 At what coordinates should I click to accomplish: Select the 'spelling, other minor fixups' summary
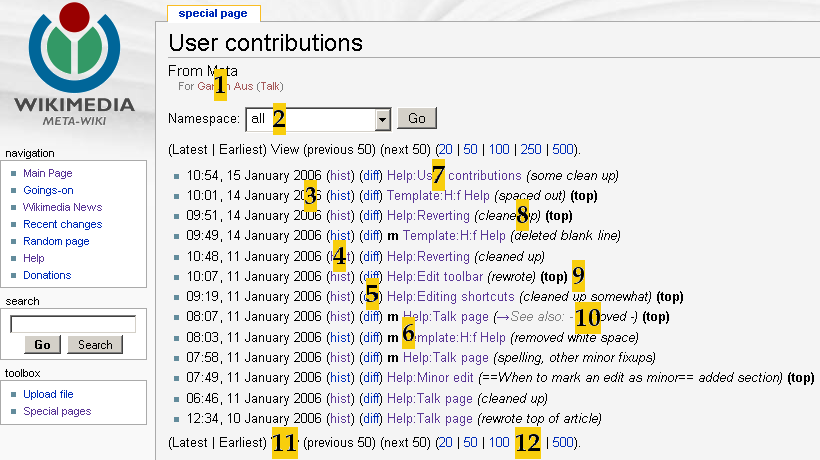click(575, 358)
